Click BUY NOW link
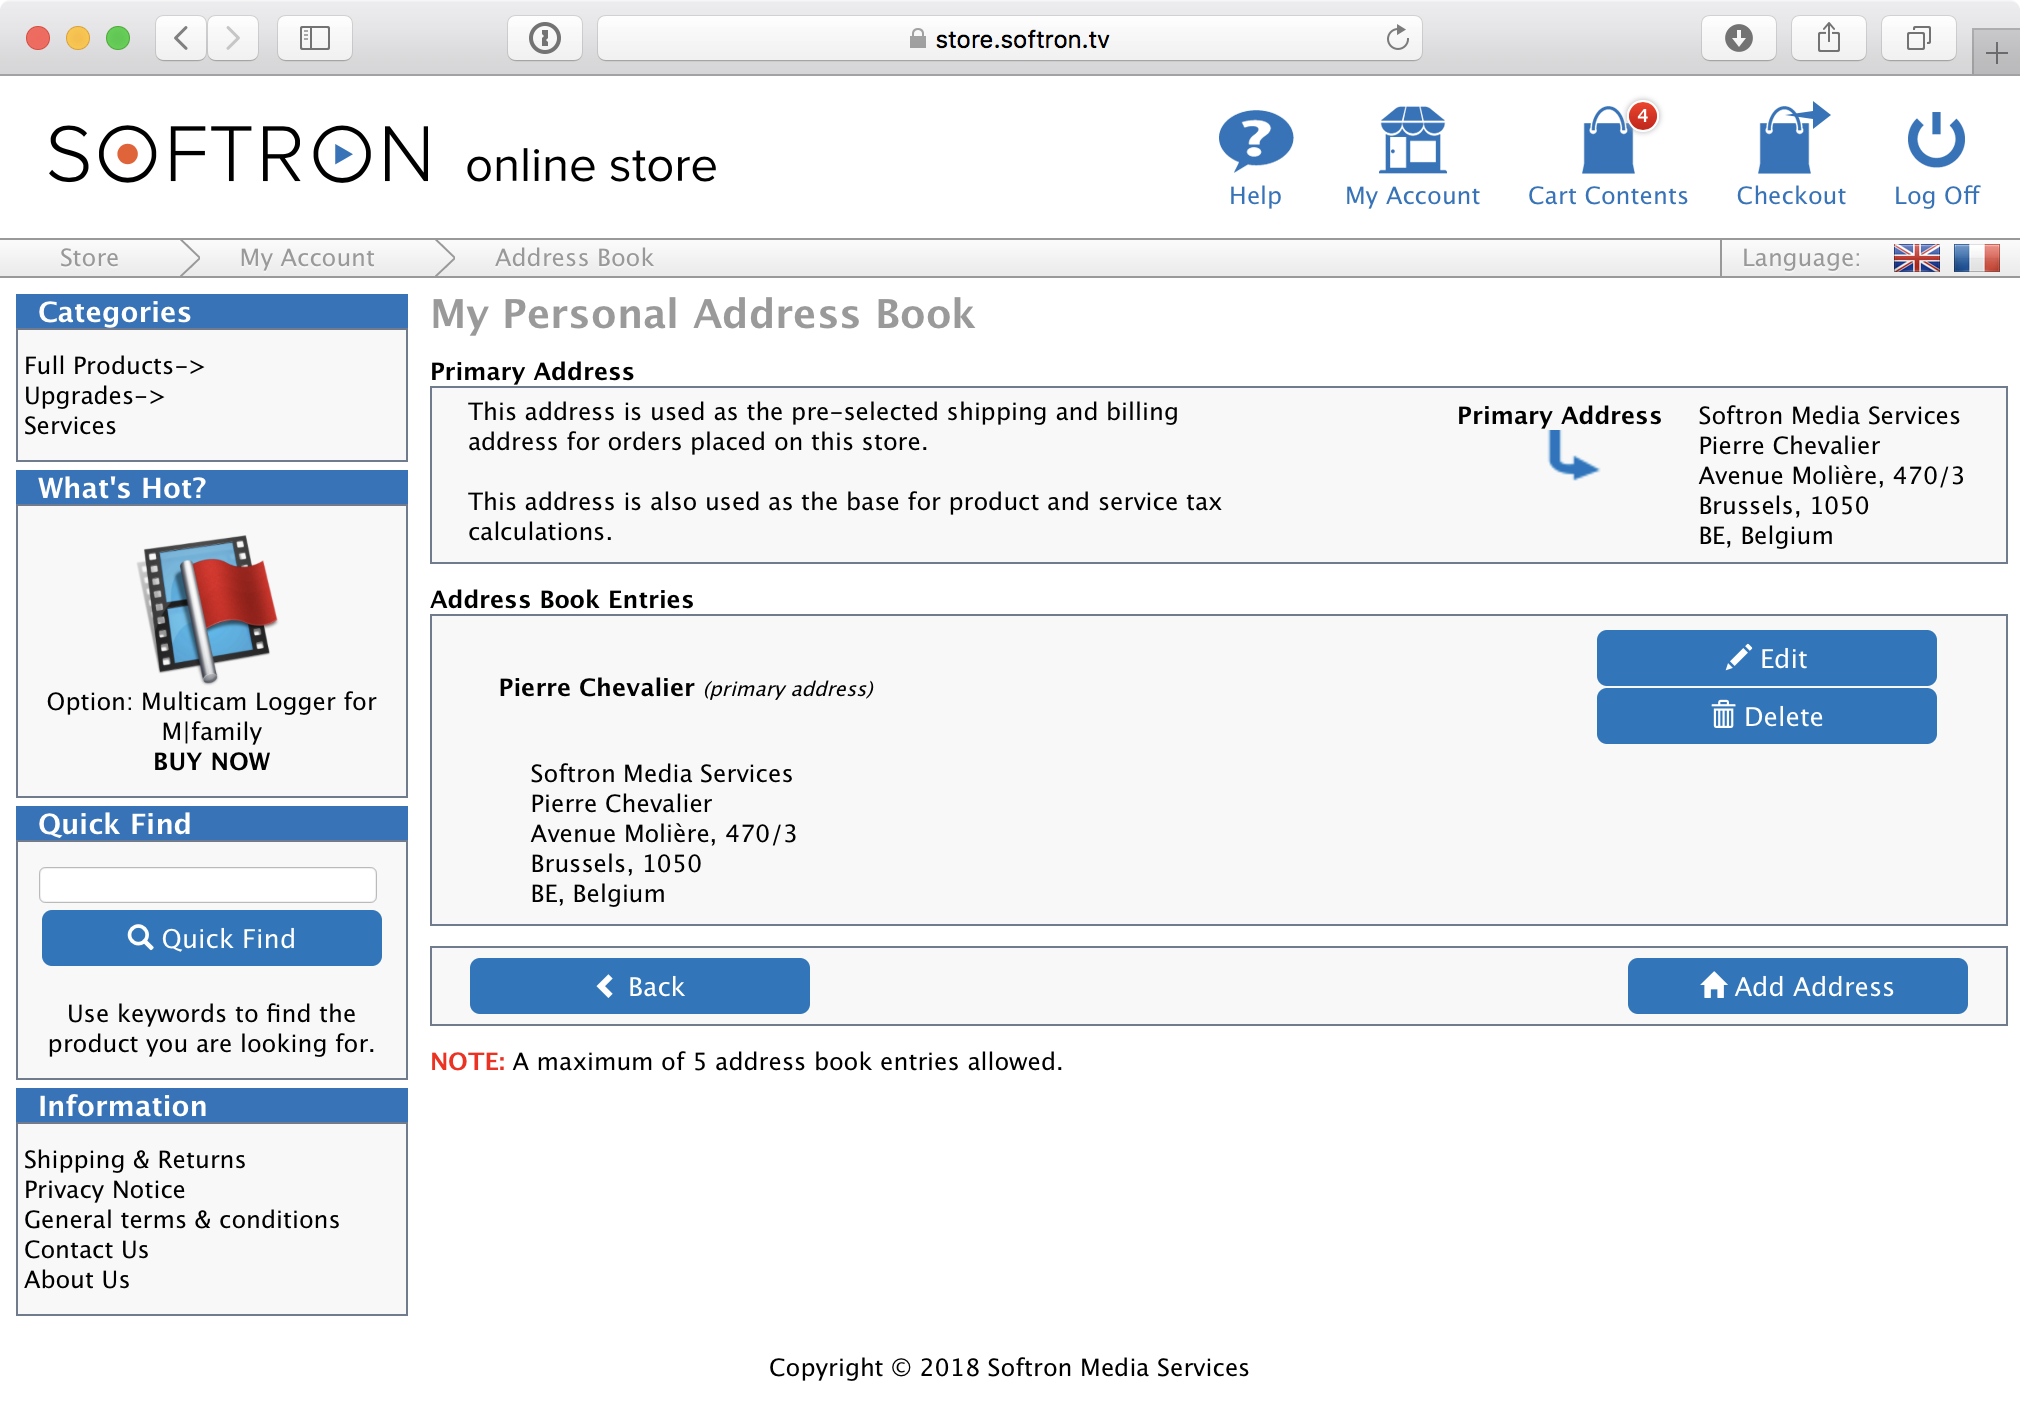 [x=212, y=762]
